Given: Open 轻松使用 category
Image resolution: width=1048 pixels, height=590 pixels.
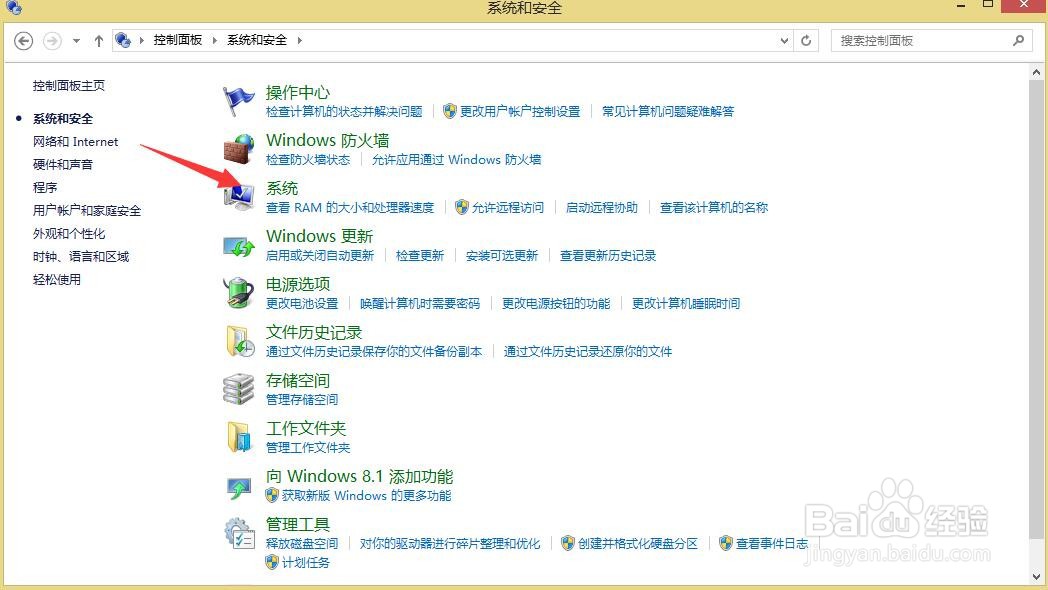Looking at the screenshot, I should tap(57, 279).
